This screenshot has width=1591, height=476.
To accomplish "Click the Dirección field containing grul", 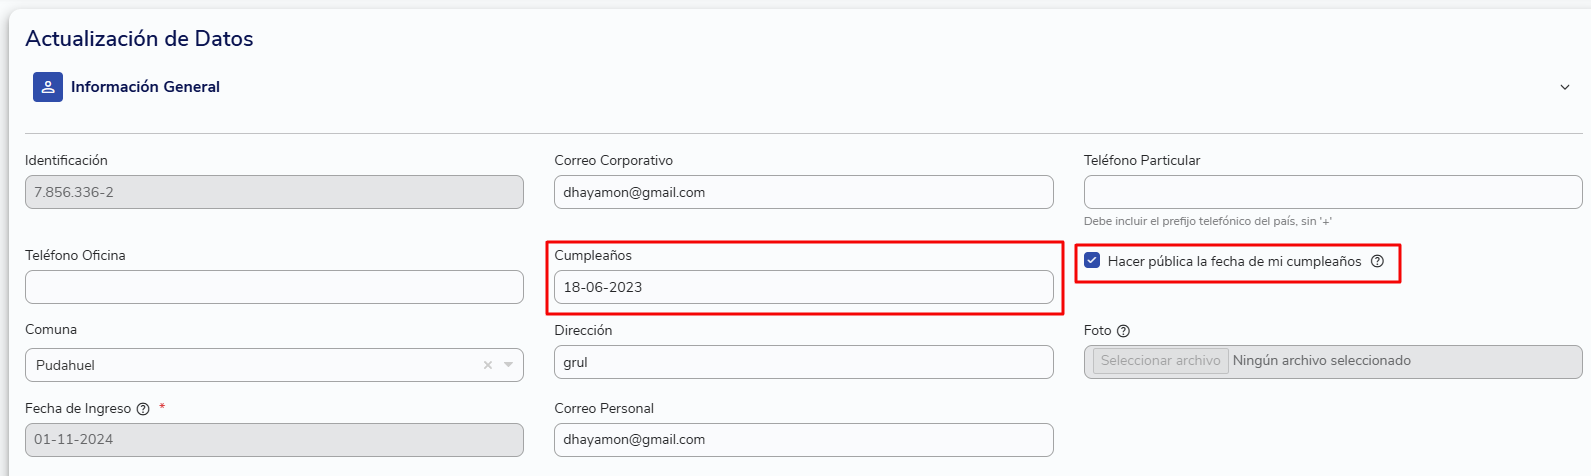I will coord(803,362).
